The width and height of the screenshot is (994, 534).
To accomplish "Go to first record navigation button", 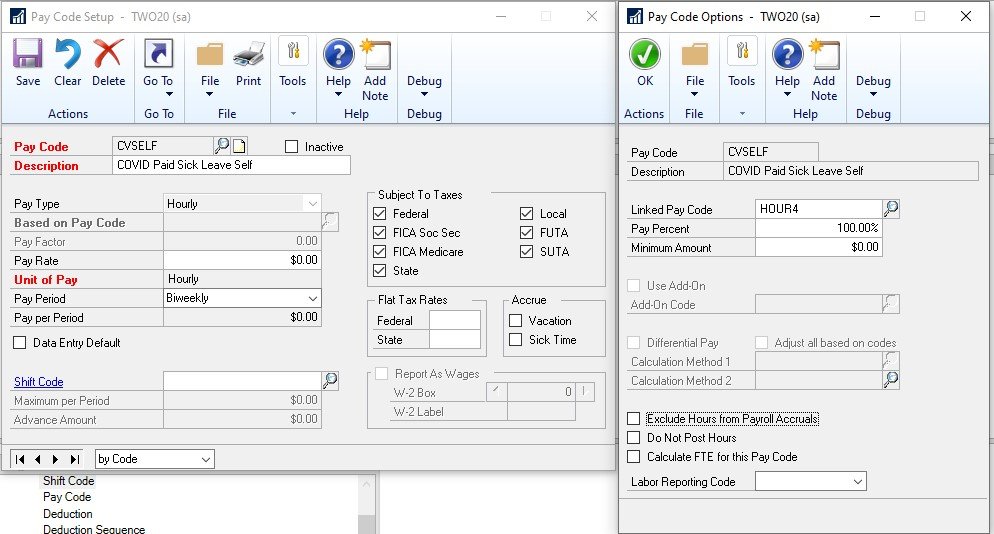I will click(x=20, y=459).
